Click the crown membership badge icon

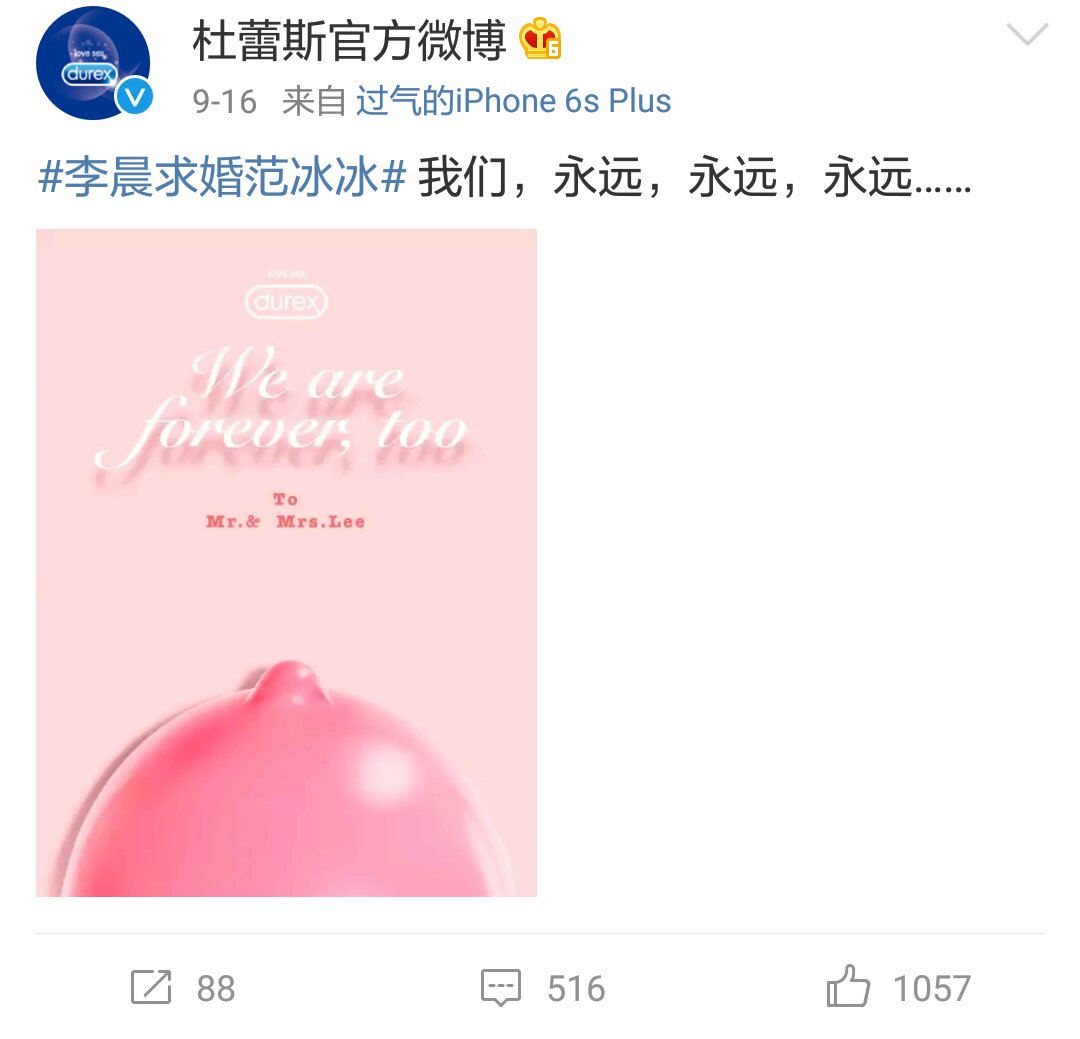(x=541, y=39)
